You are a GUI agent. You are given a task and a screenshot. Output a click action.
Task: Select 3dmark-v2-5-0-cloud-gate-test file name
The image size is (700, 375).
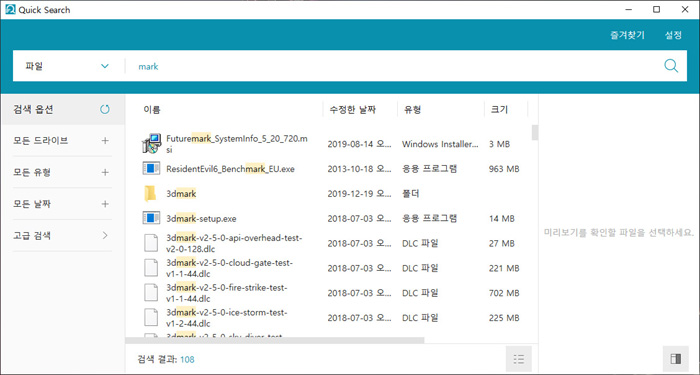point(229,268)
